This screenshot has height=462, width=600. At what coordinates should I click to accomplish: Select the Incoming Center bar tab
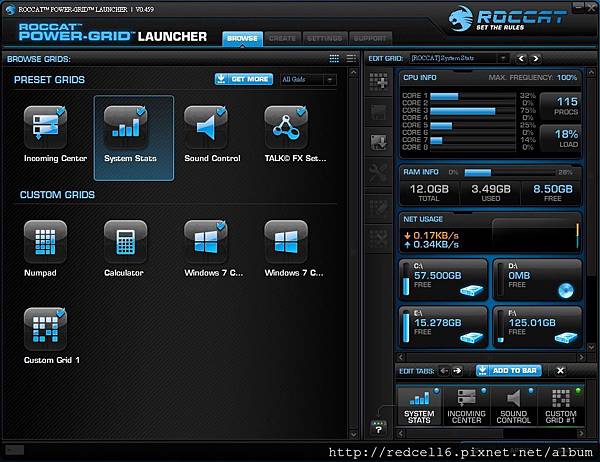tap(466, 406)
